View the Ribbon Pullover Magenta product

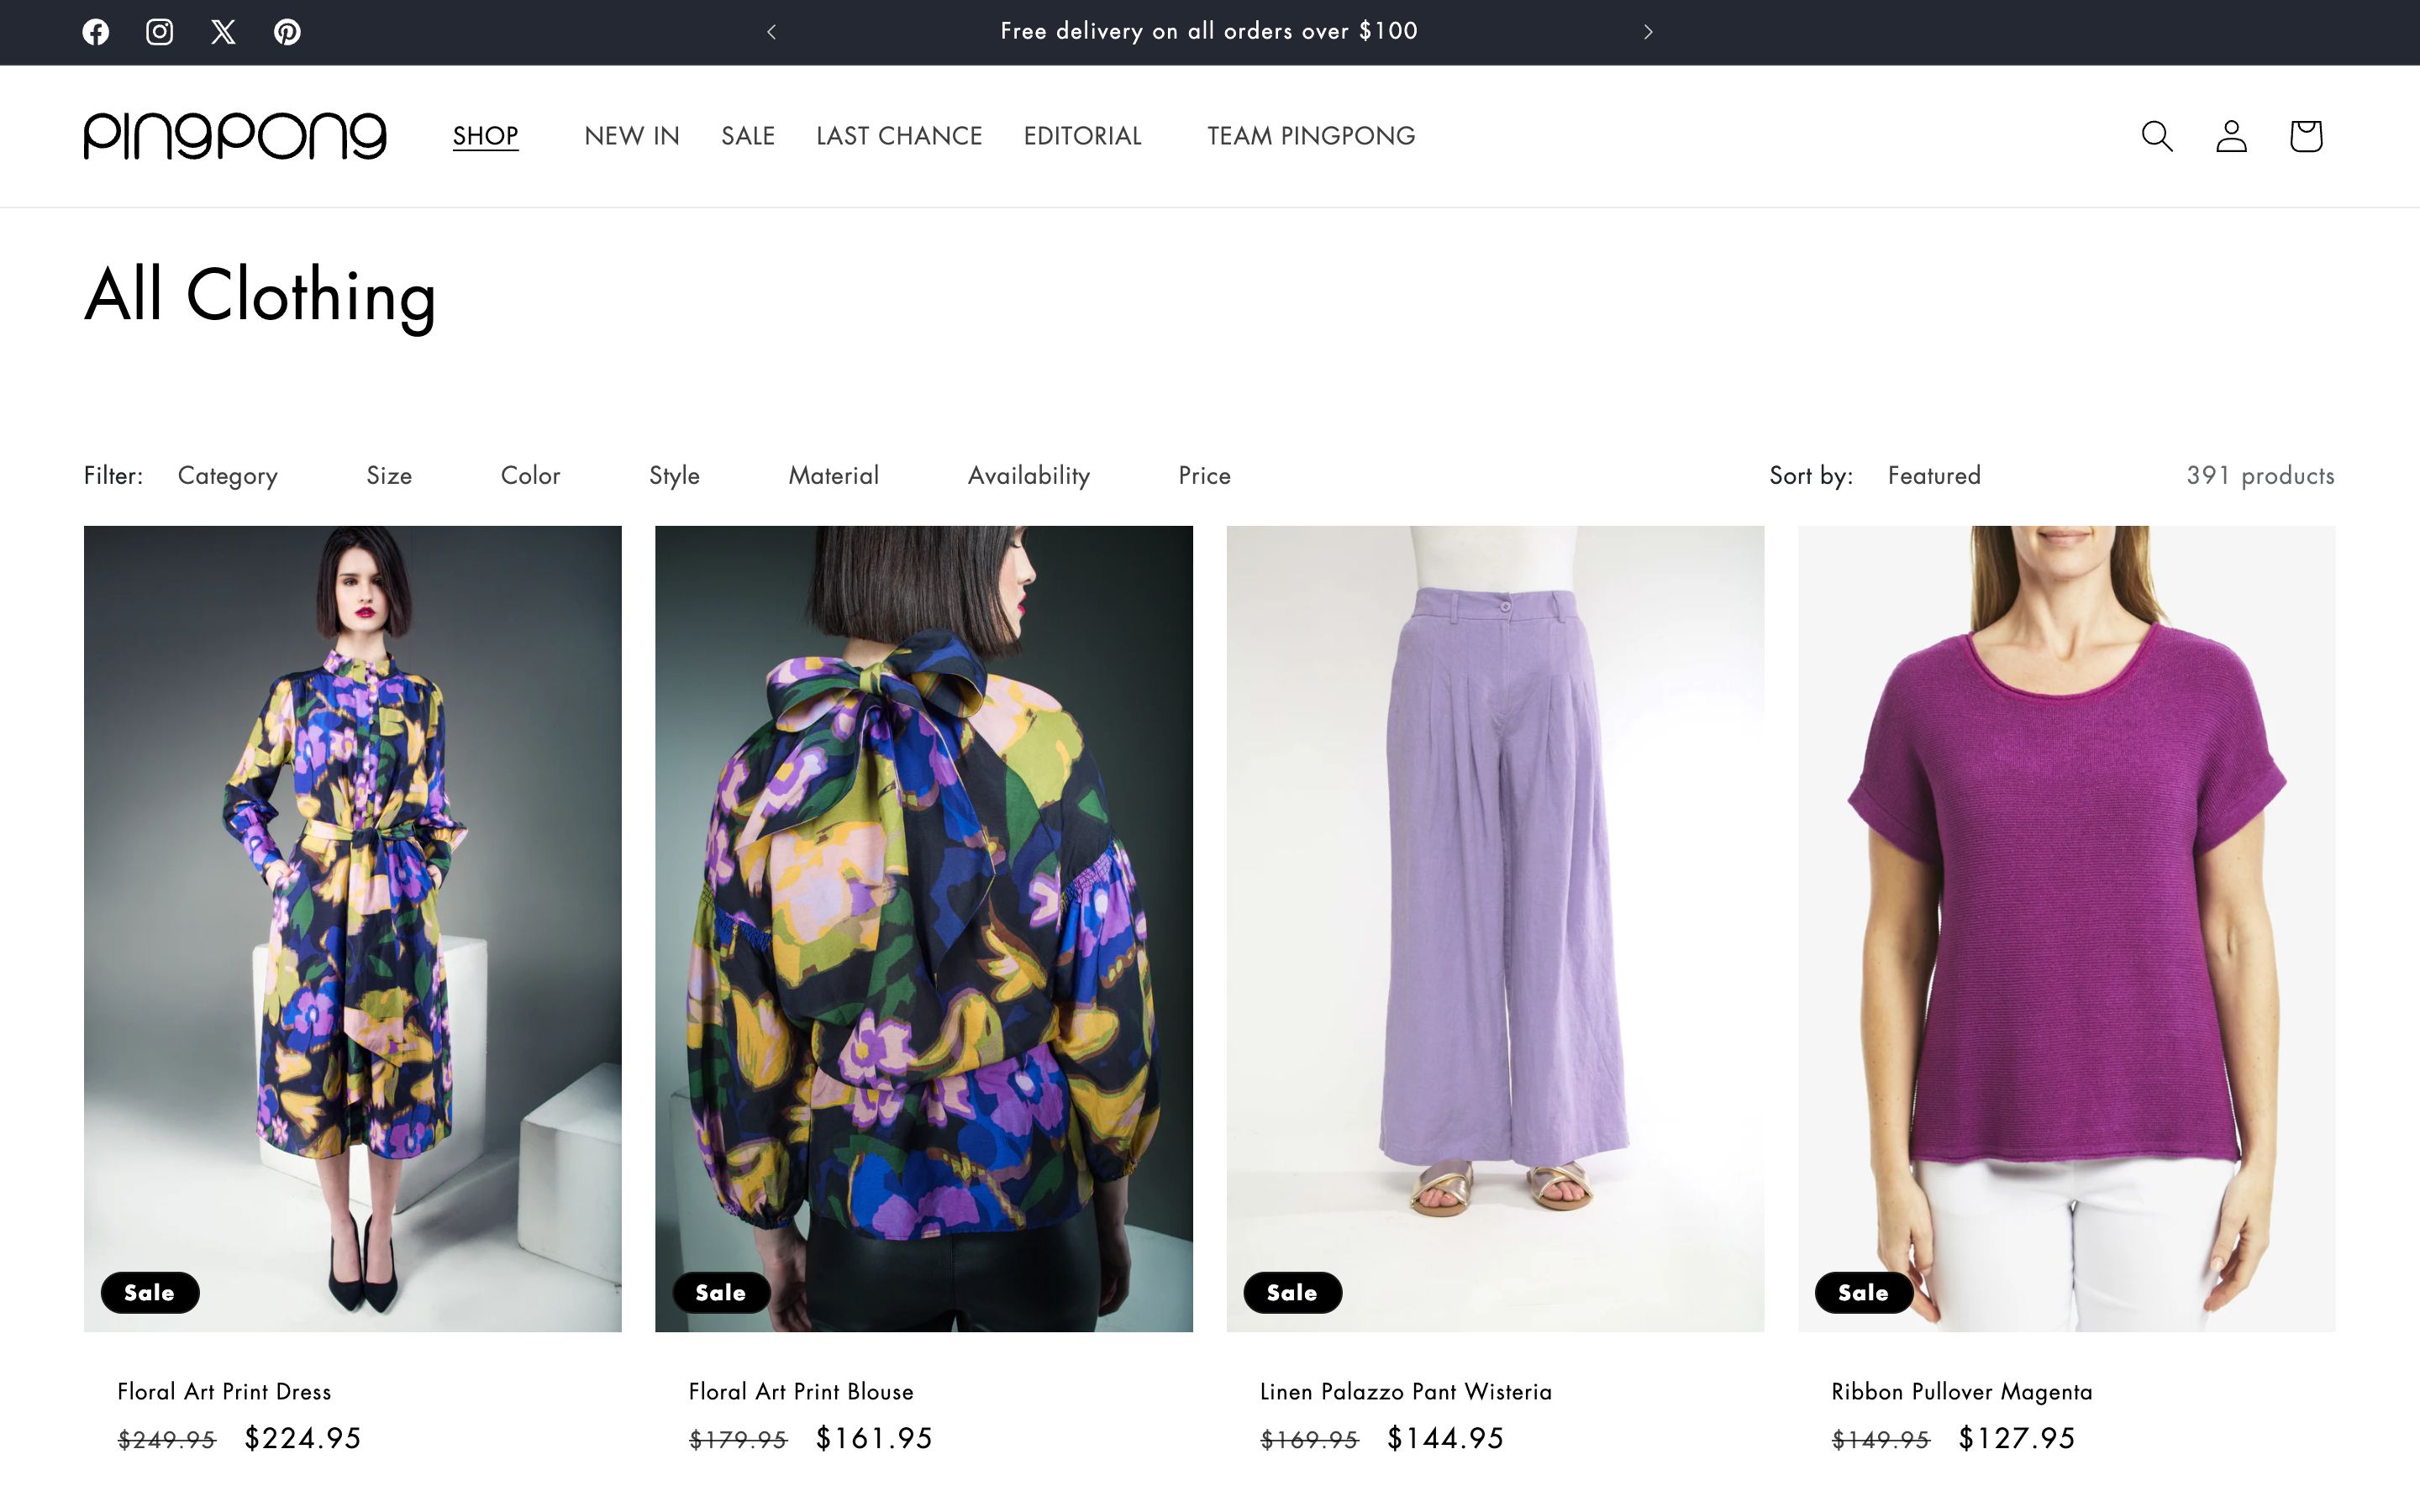pyautogui.click(x=1960, y=1391)
